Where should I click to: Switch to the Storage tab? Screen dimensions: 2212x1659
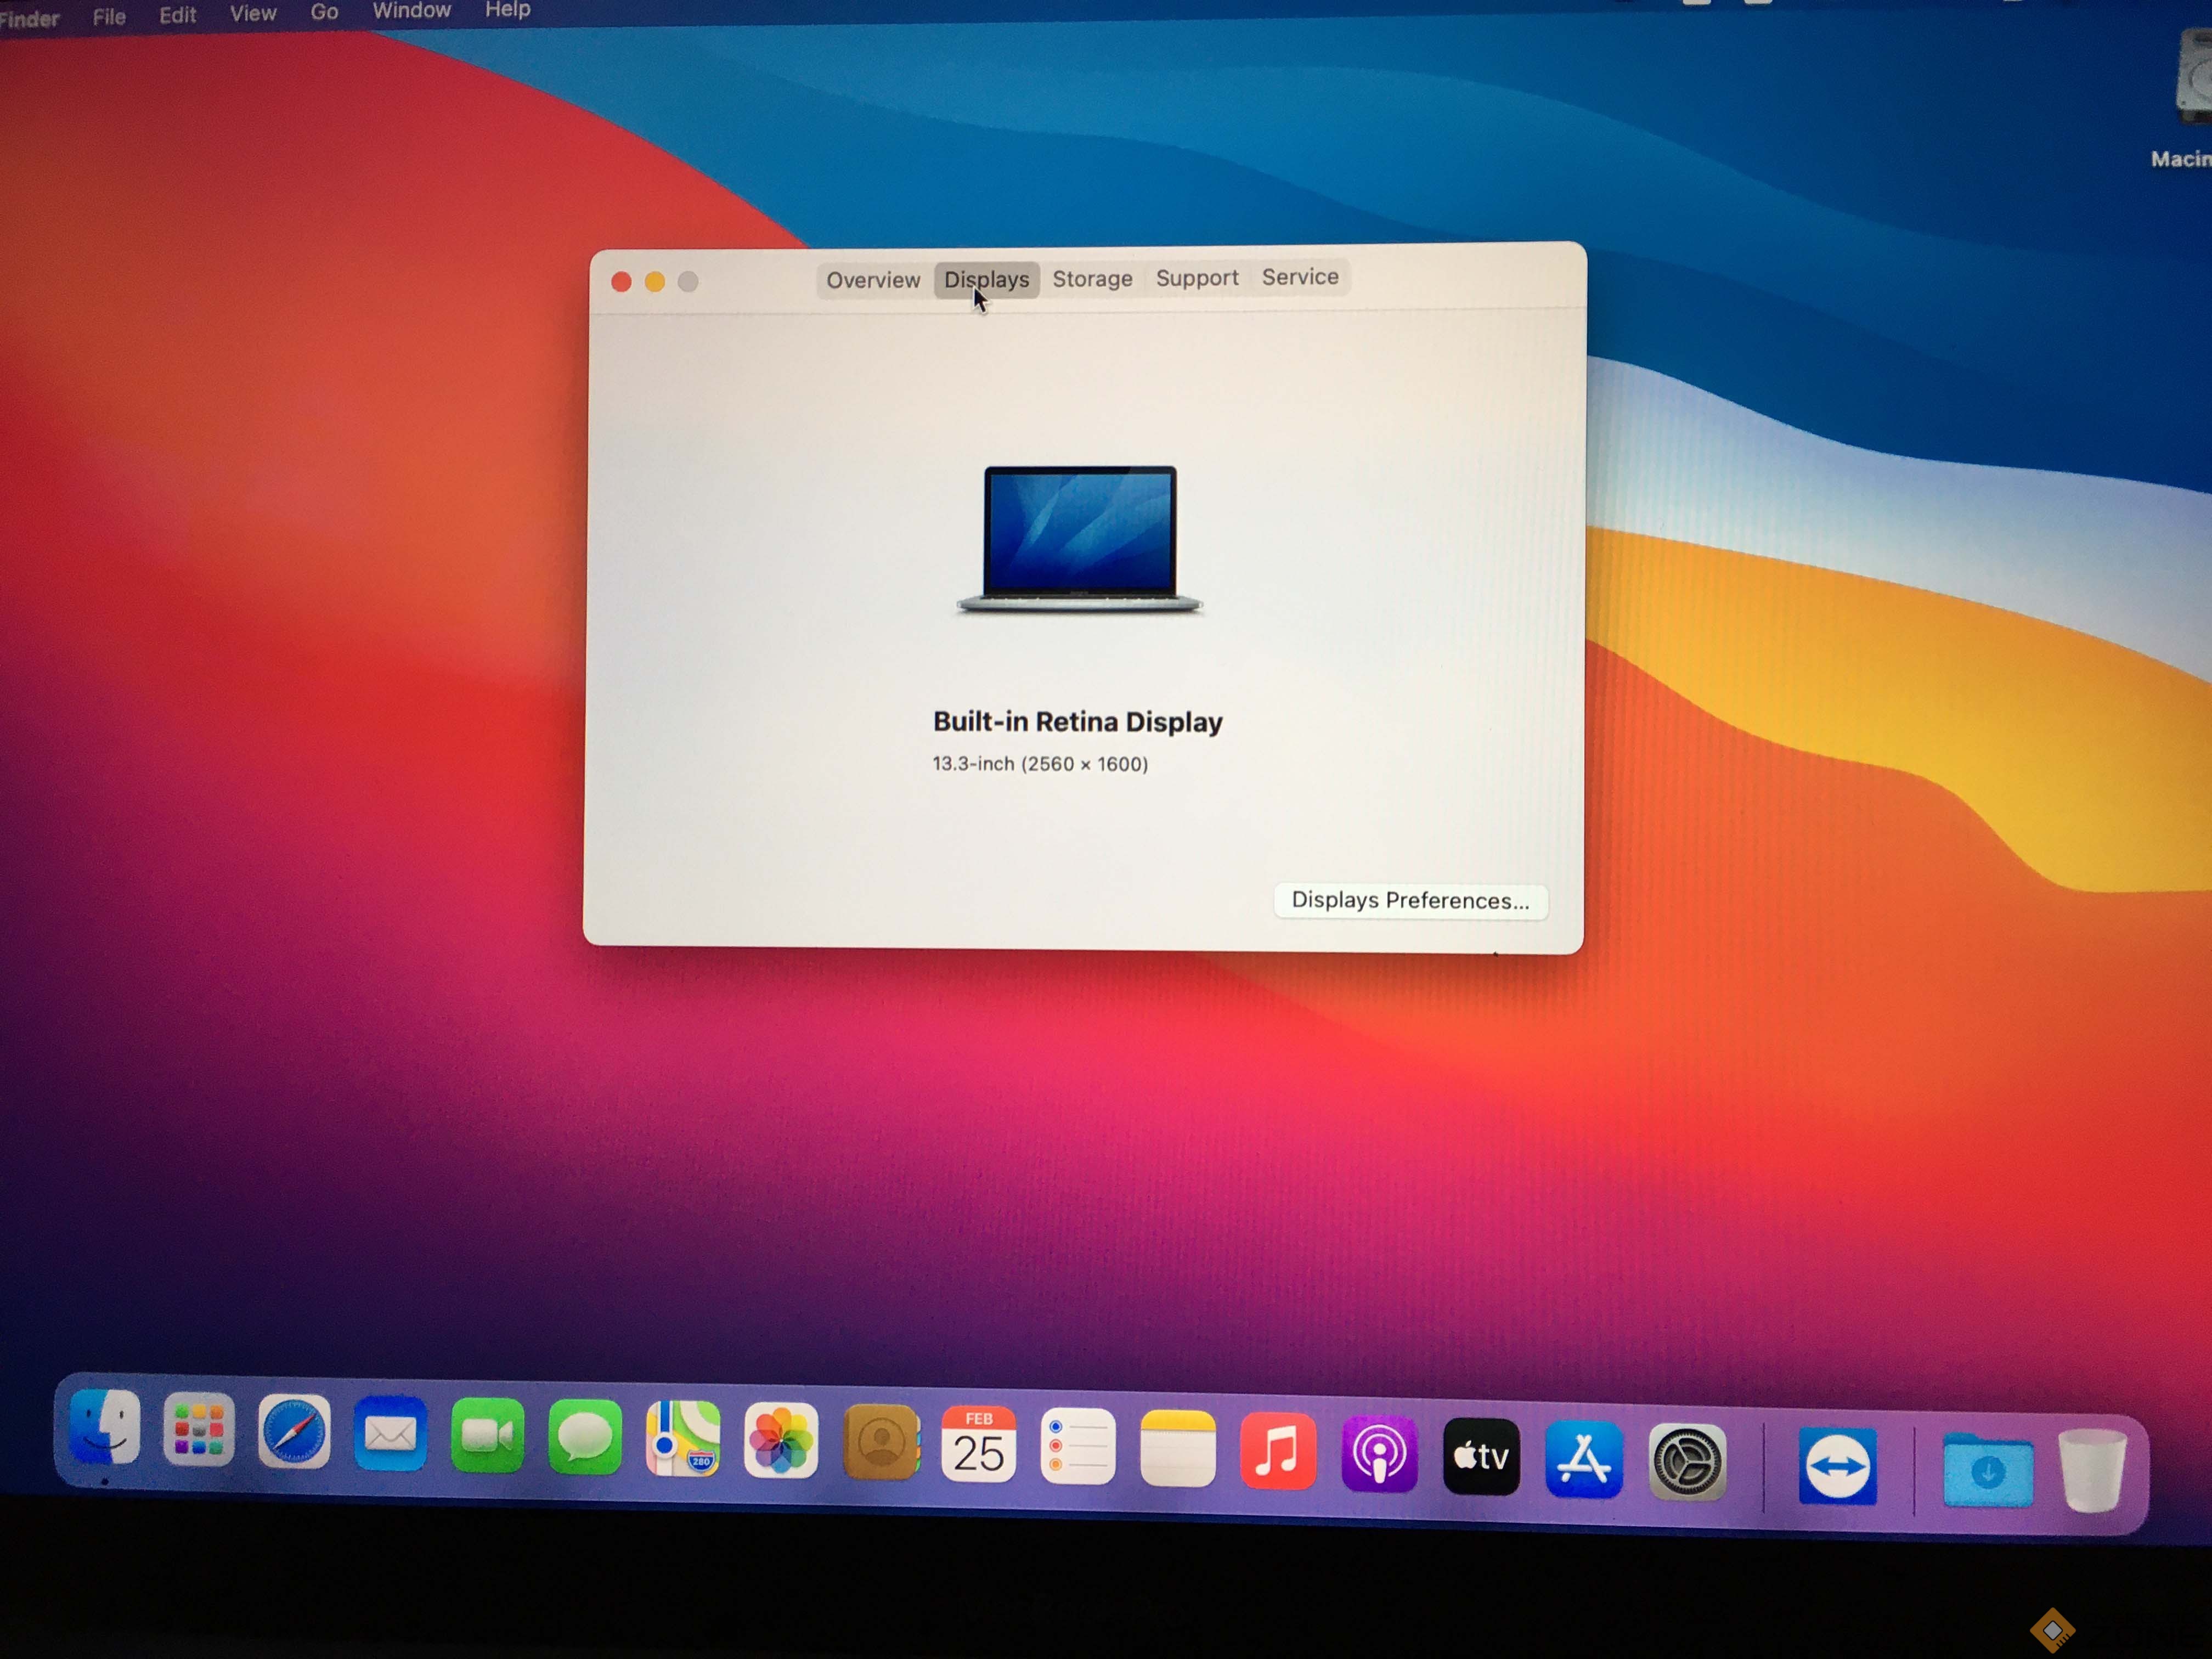[x=1092, y=279]
